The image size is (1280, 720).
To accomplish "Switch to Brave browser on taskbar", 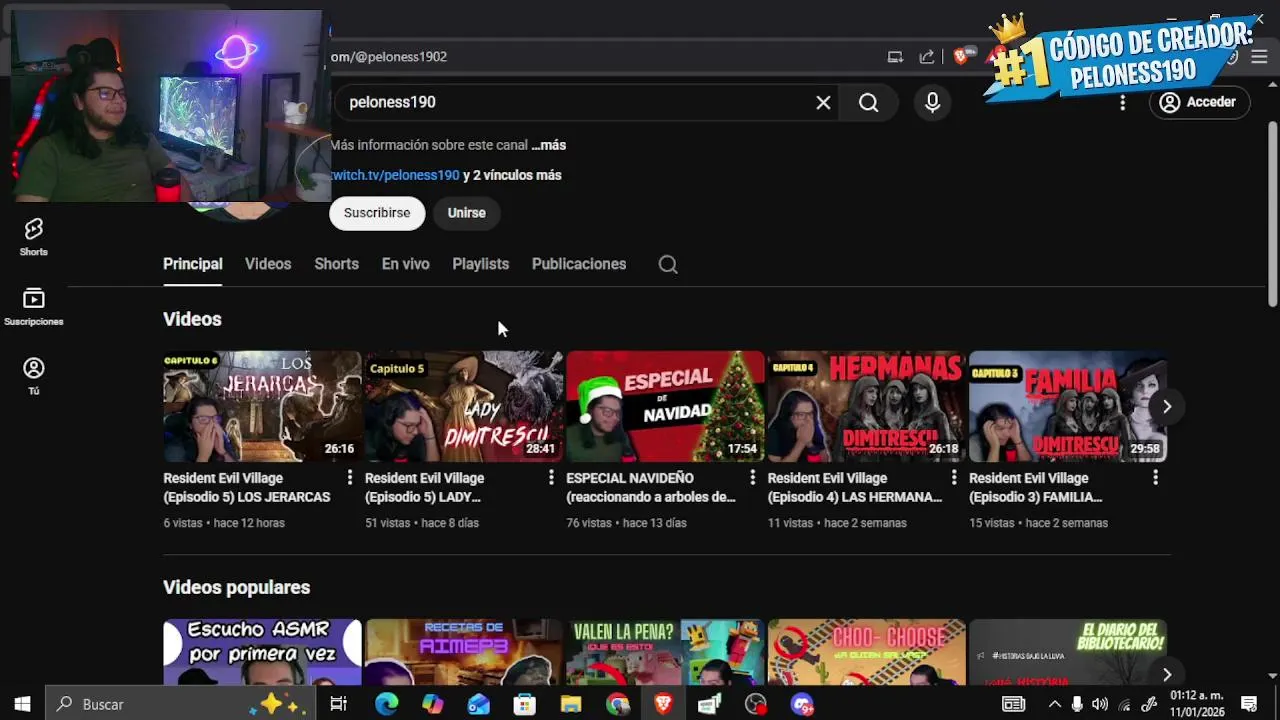I will pos(663,704).
